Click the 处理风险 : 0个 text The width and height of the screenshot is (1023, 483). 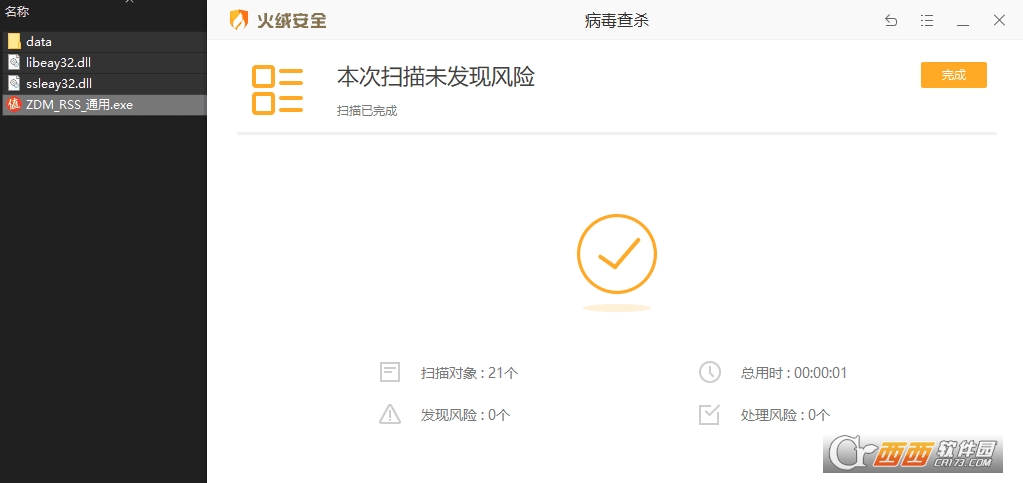tap(786, 414)
